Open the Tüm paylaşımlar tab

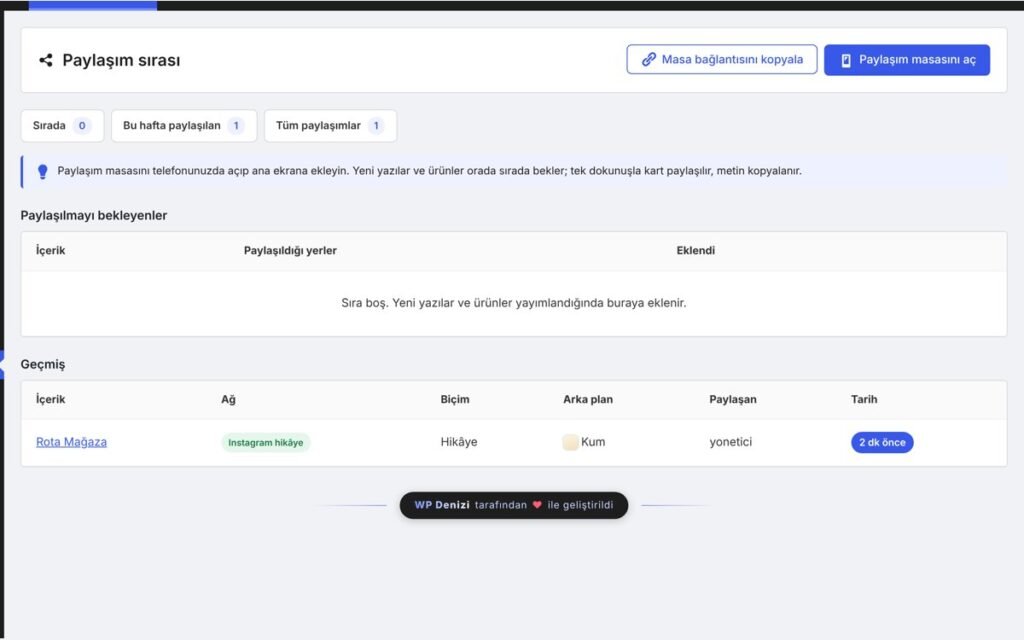click(330, 125)
